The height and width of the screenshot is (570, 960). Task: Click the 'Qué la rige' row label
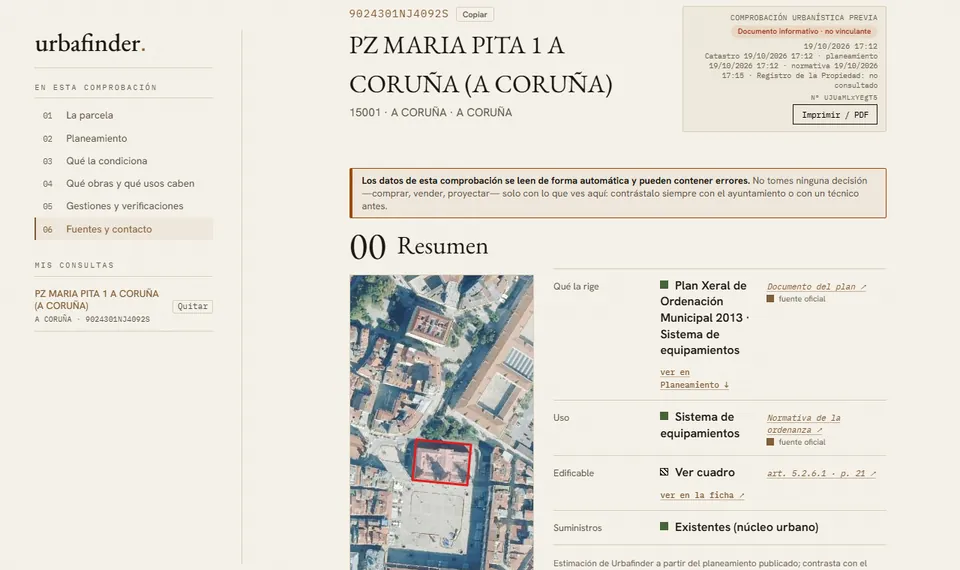pyautogui.click(x=576, y=287)
